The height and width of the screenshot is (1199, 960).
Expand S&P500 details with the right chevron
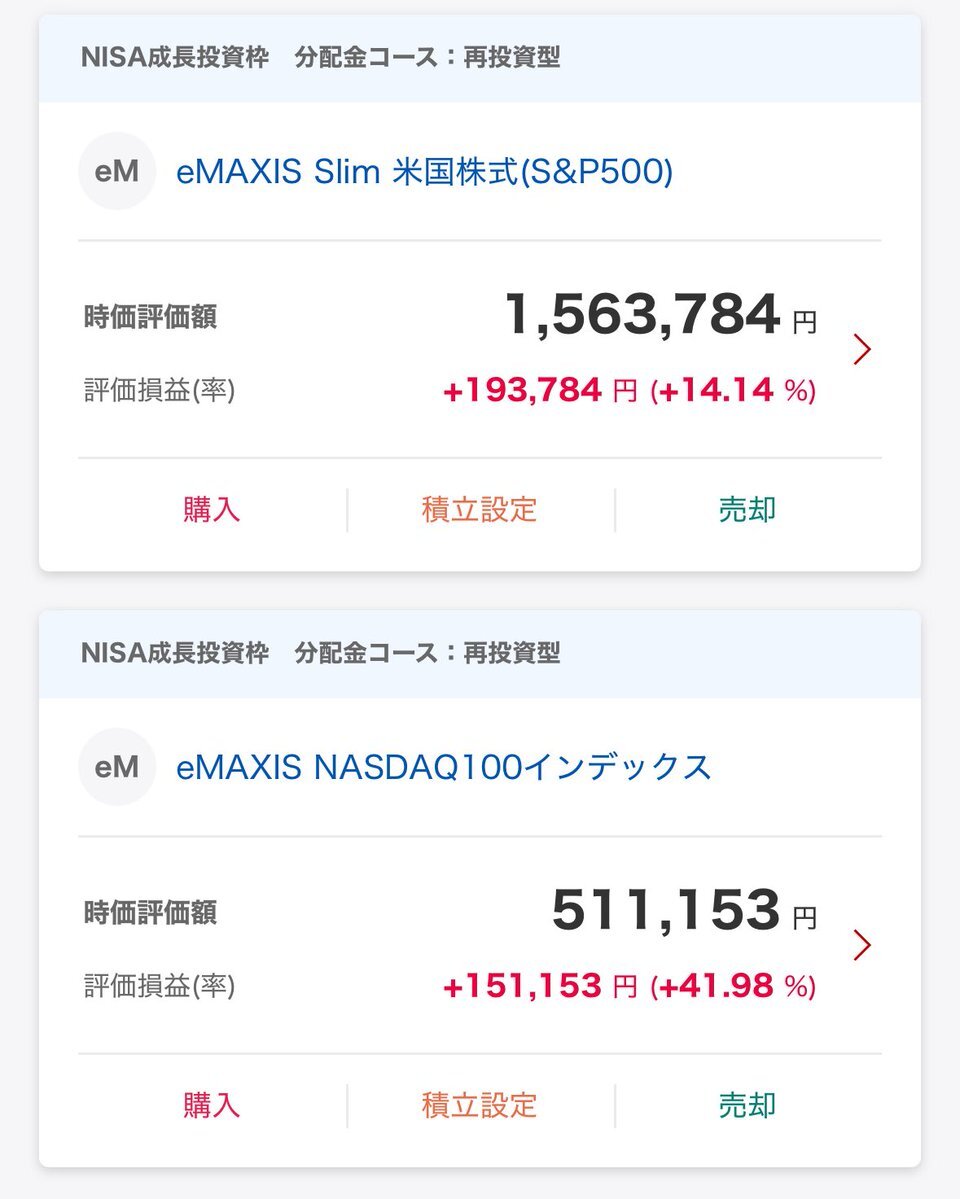862,349
